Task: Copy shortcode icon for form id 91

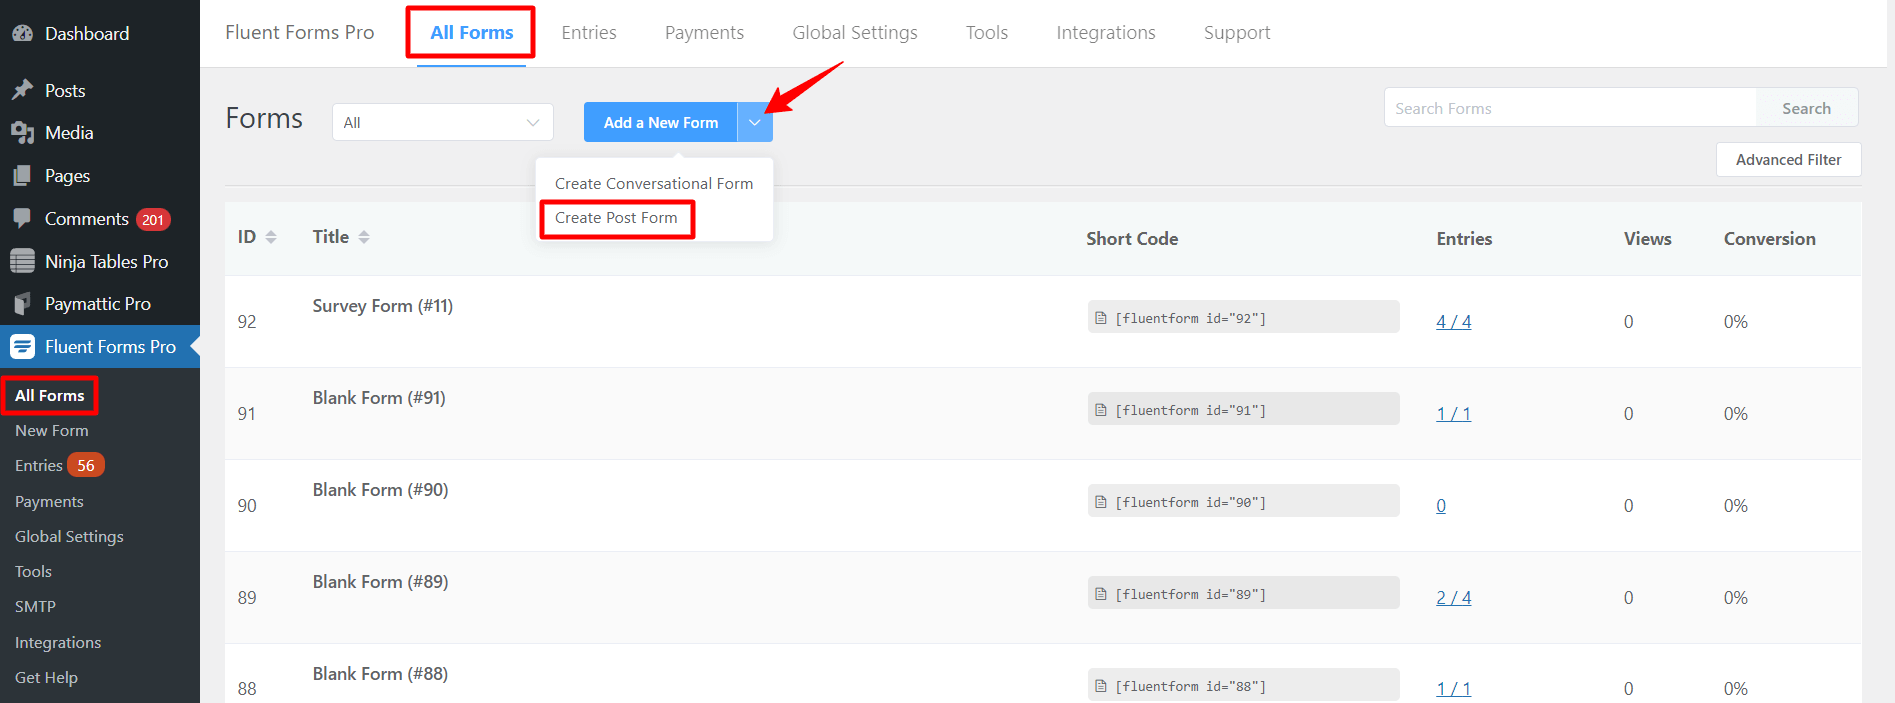Action: tap(1101, 410)
